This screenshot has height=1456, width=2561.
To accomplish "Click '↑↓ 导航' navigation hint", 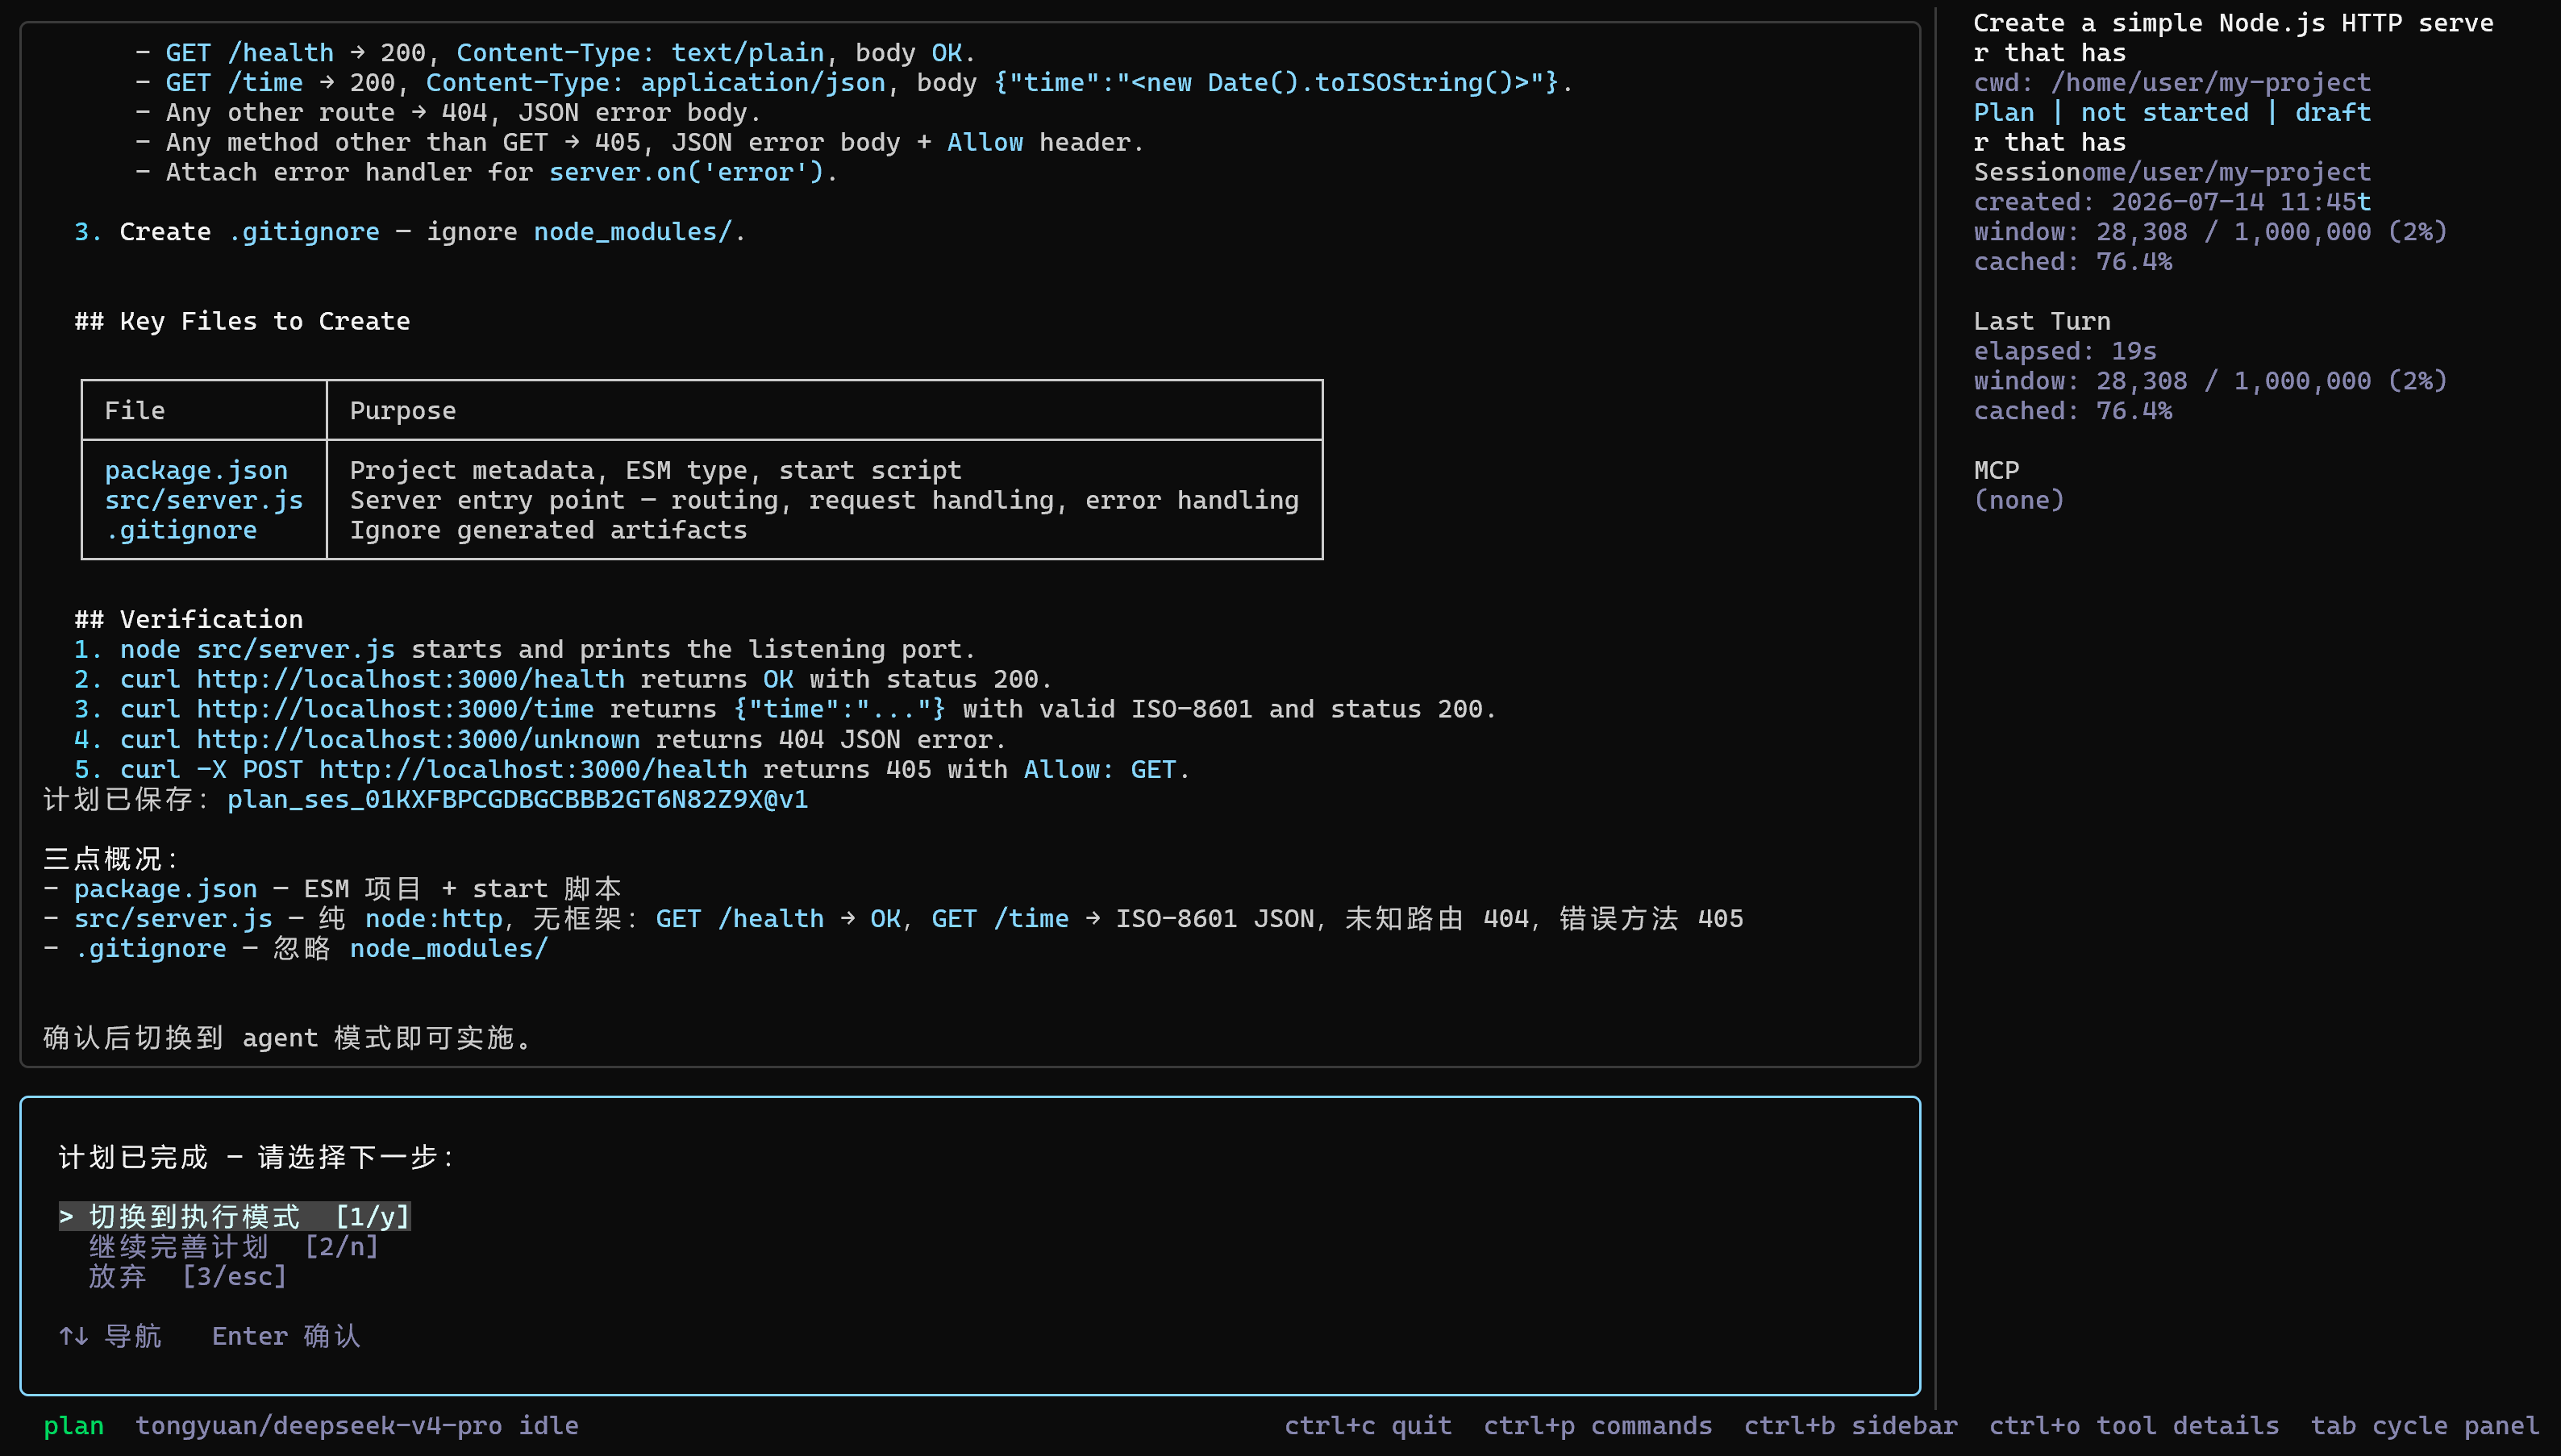I will tap(110, 1336).
